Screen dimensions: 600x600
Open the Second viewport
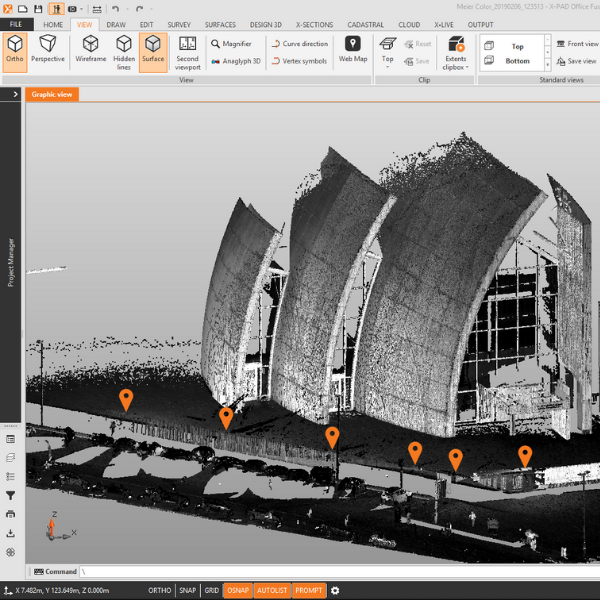pos(187,51)
